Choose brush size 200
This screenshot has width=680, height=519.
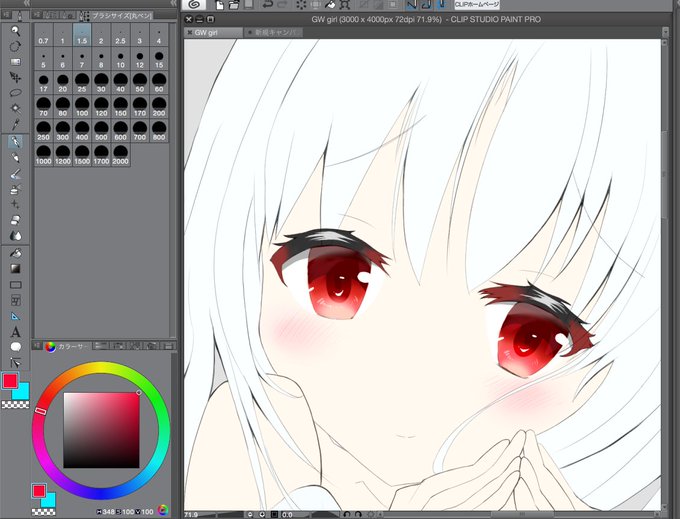coord(159,107)
